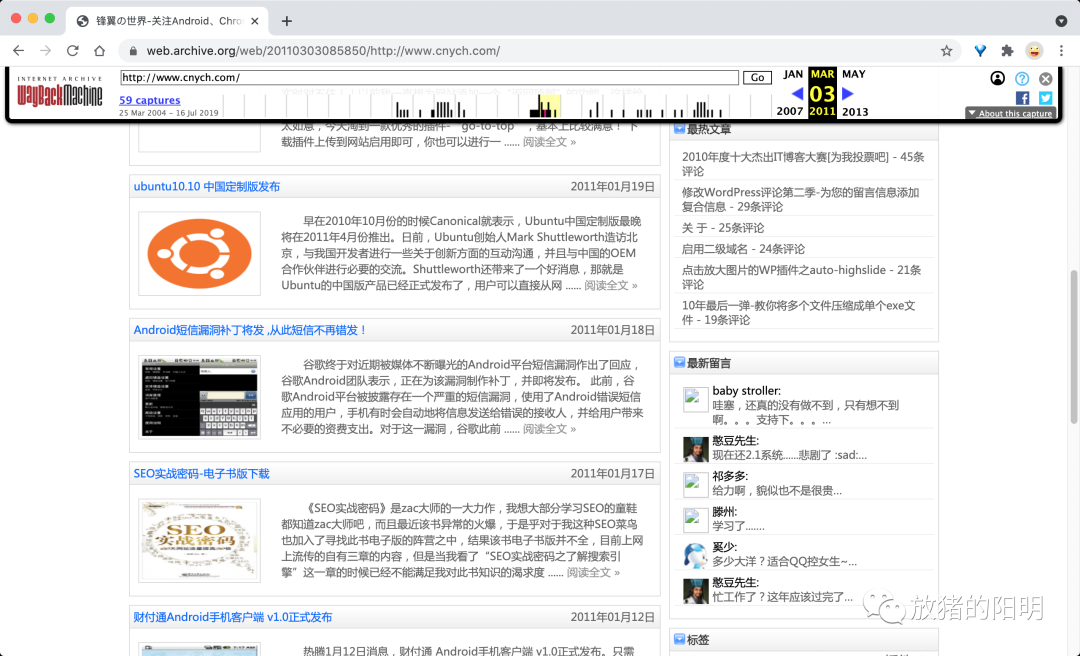Viewport: 1080px width, 656px height.
Task: Close the 锋翼の世界 tab
Action: tap(254, 21)
